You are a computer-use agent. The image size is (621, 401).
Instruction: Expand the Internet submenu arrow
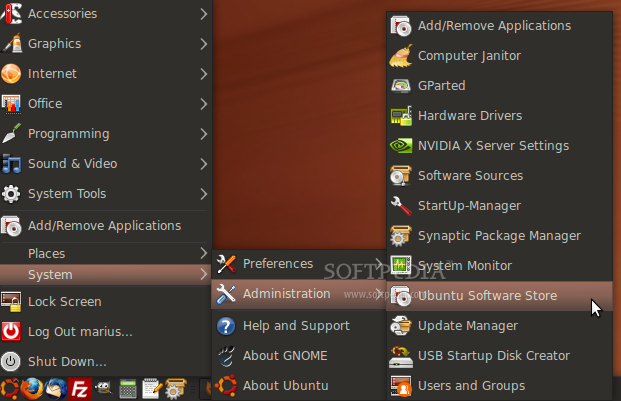click(x=203, y=74)
